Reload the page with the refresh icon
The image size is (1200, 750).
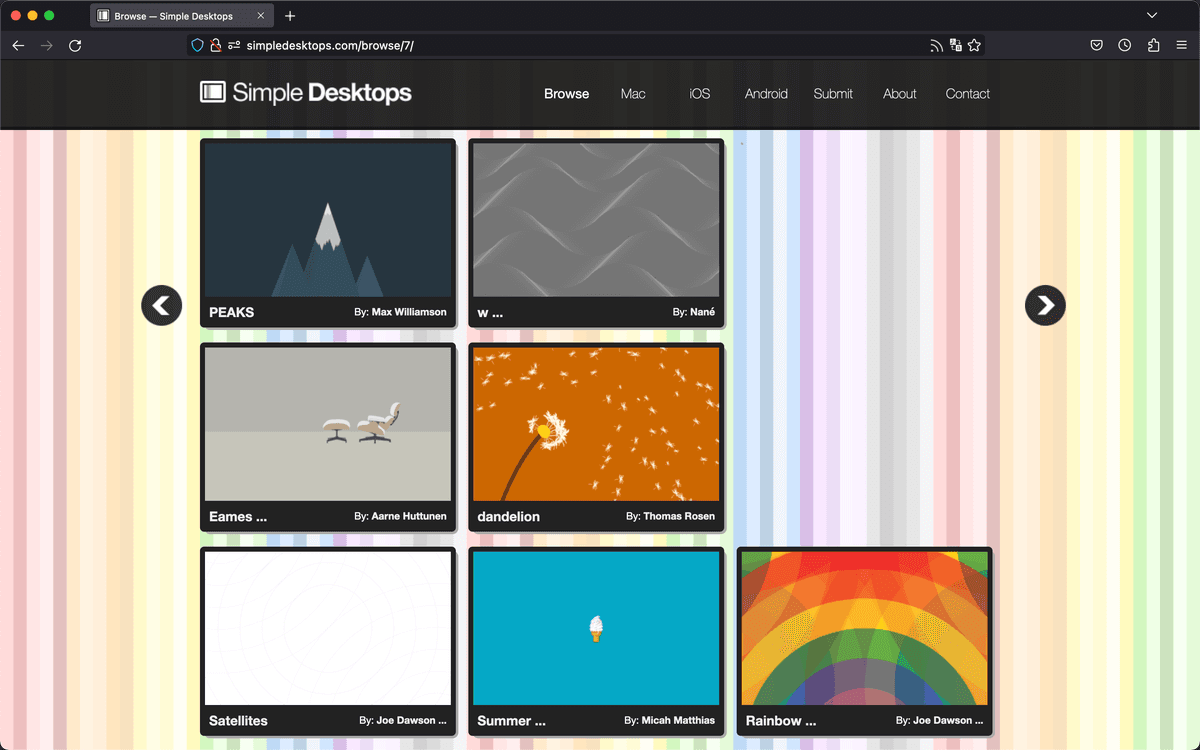(75, 45)
